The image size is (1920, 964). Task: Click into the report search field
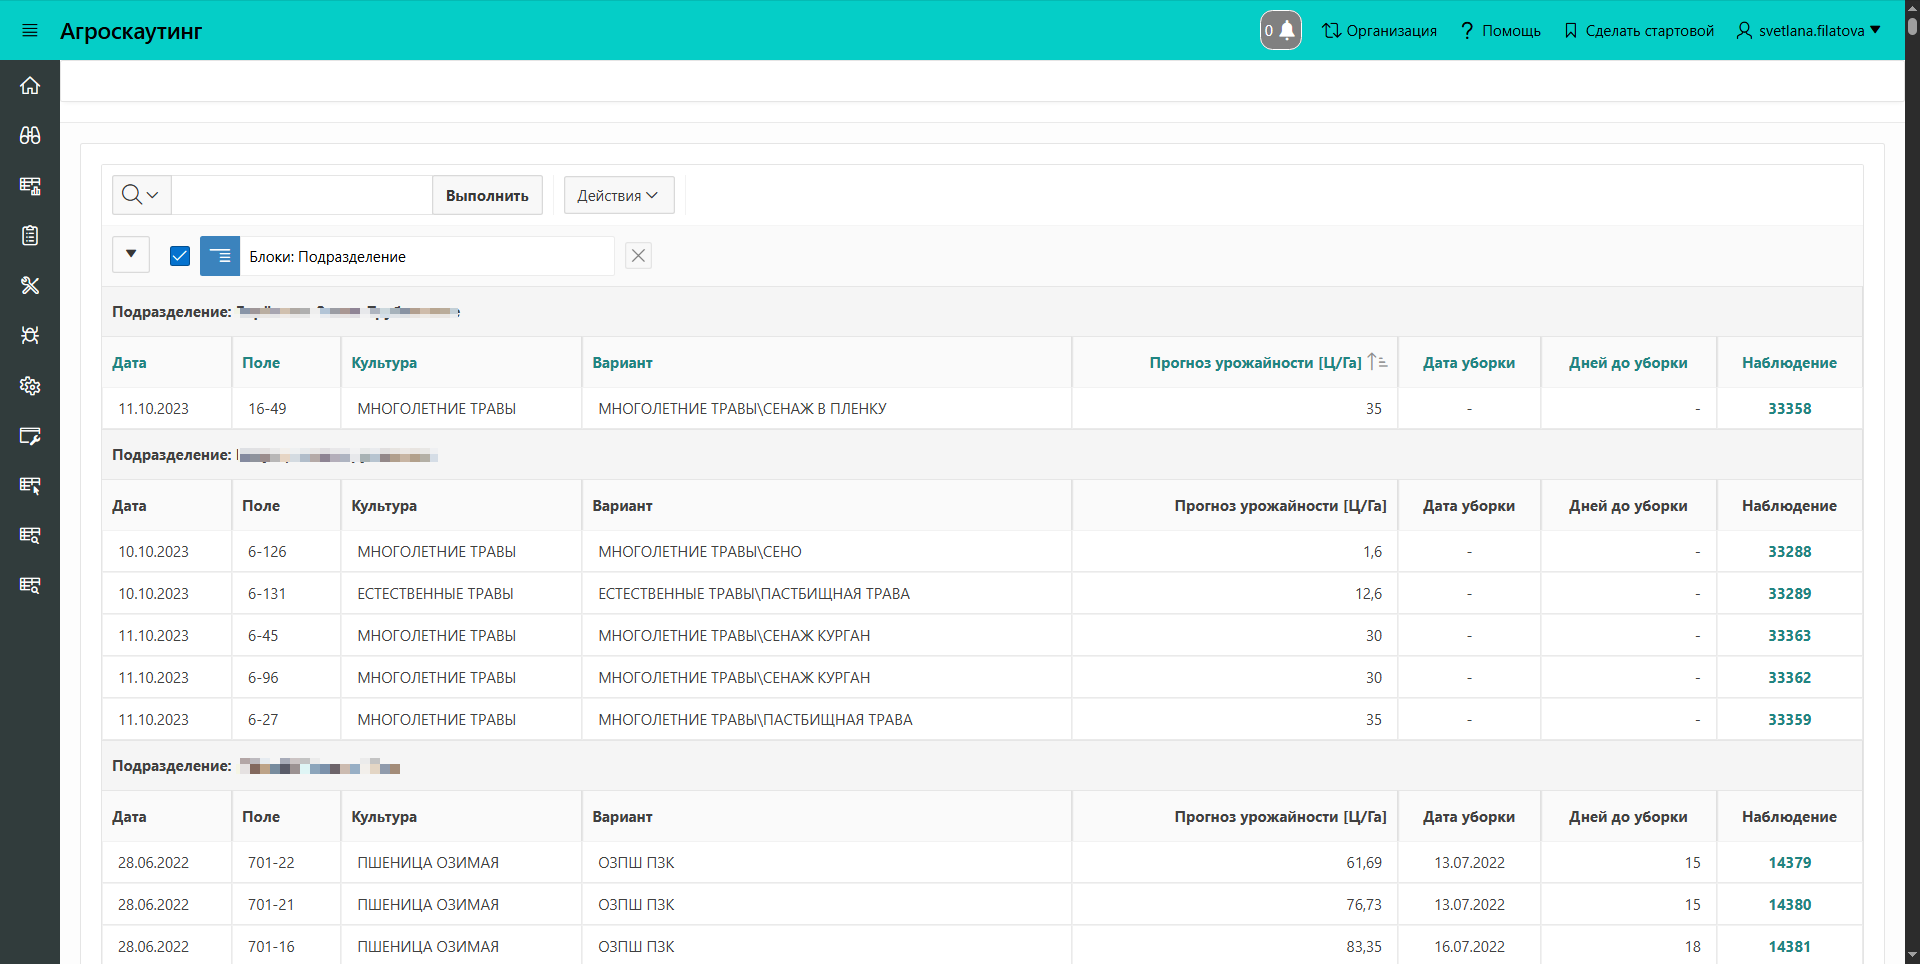(301, 195)
